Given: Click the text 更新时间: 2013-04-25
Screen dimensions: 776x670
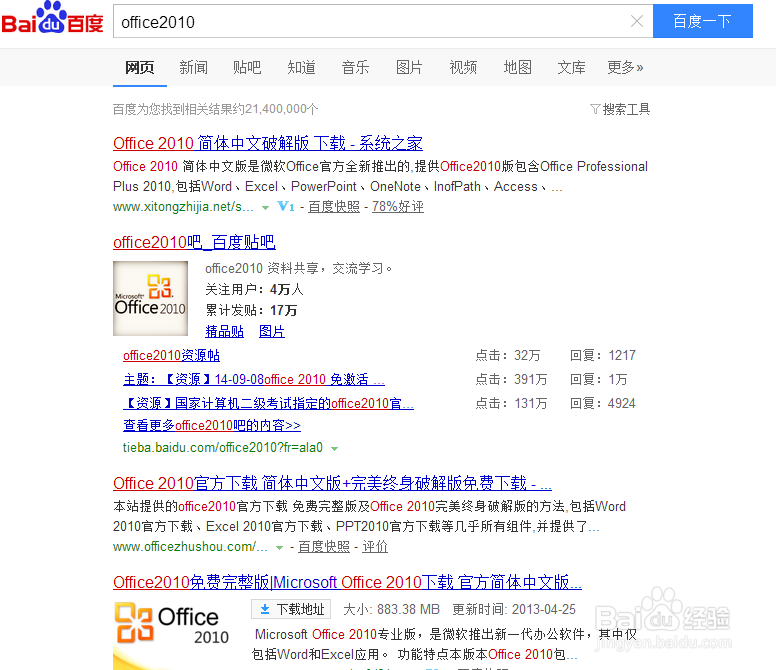Looking at the screenshot, I should coord(514,609).
